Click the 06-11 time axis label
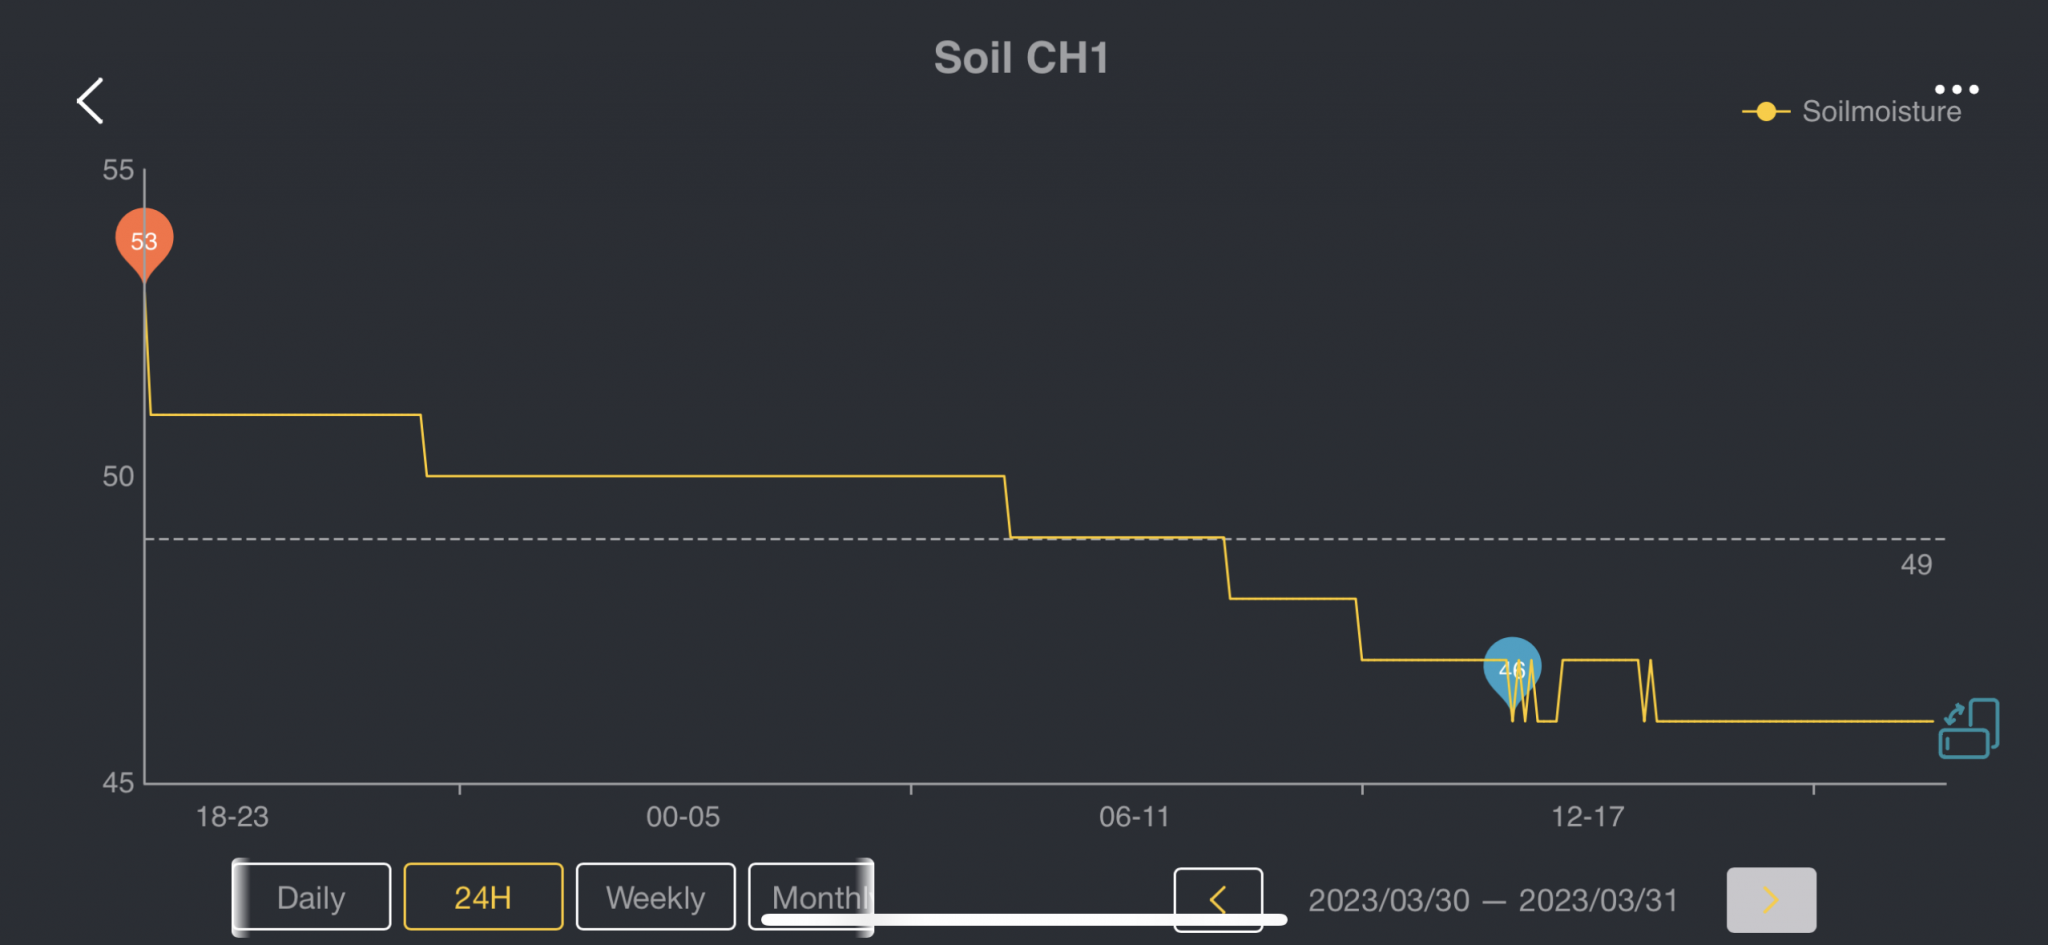This screenshot has height=945, width=2048. point(1133,817)
